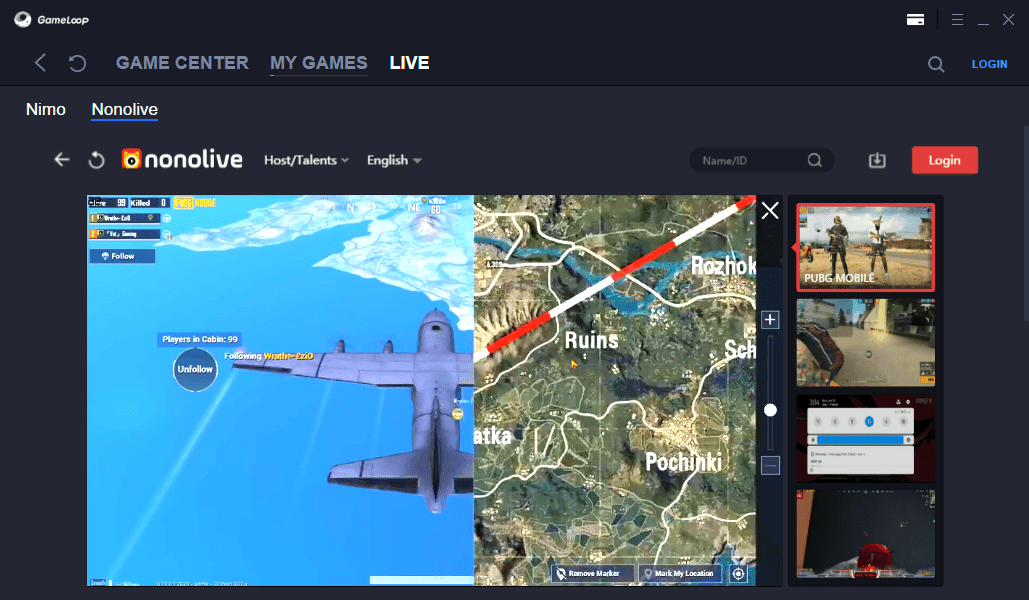Focus the Name/ID search field
Viewport: 1029px width, 600px height.
click(761, 160)
